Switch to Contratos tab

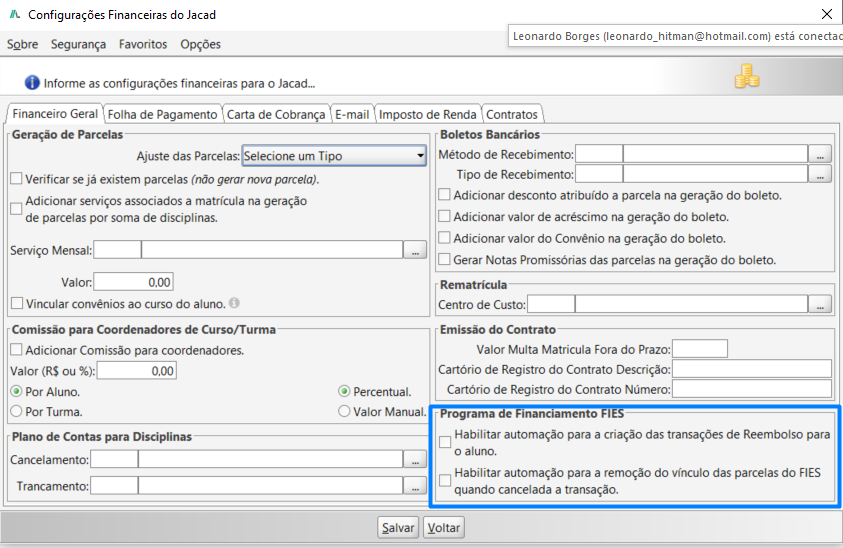pos(512,115)
